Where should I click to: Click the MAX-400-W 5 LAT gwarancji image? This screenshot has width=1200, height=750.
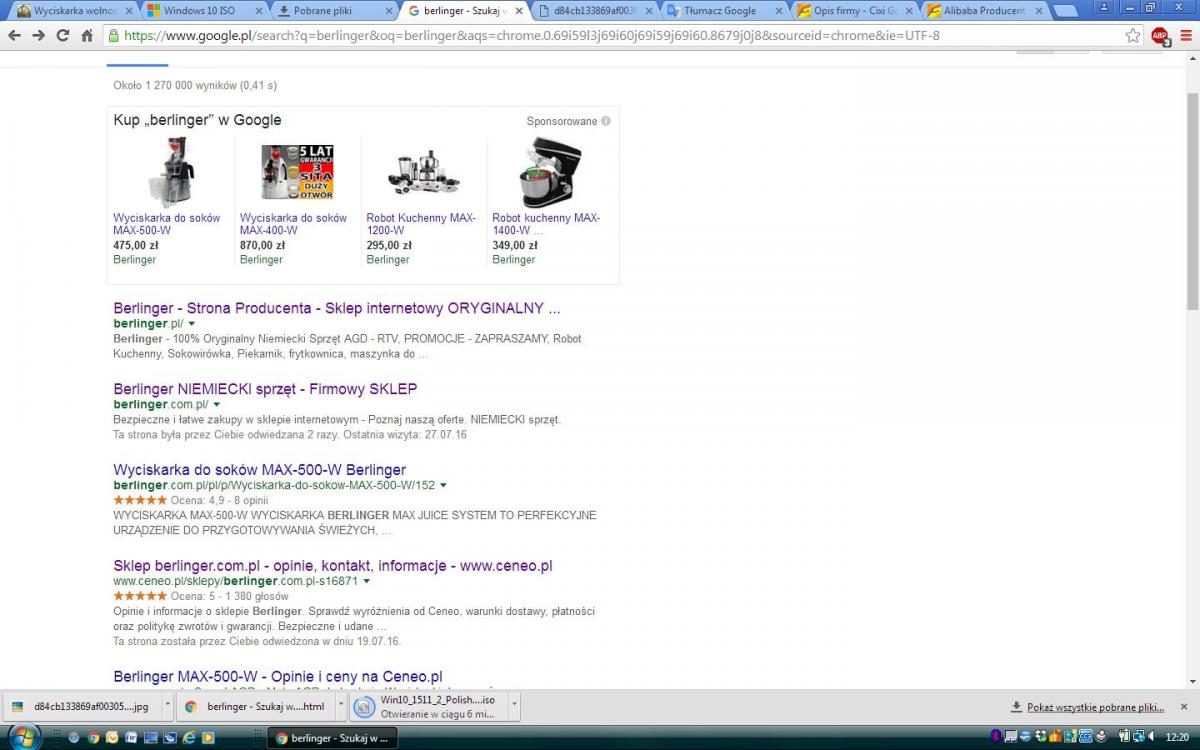click(297, 172)
